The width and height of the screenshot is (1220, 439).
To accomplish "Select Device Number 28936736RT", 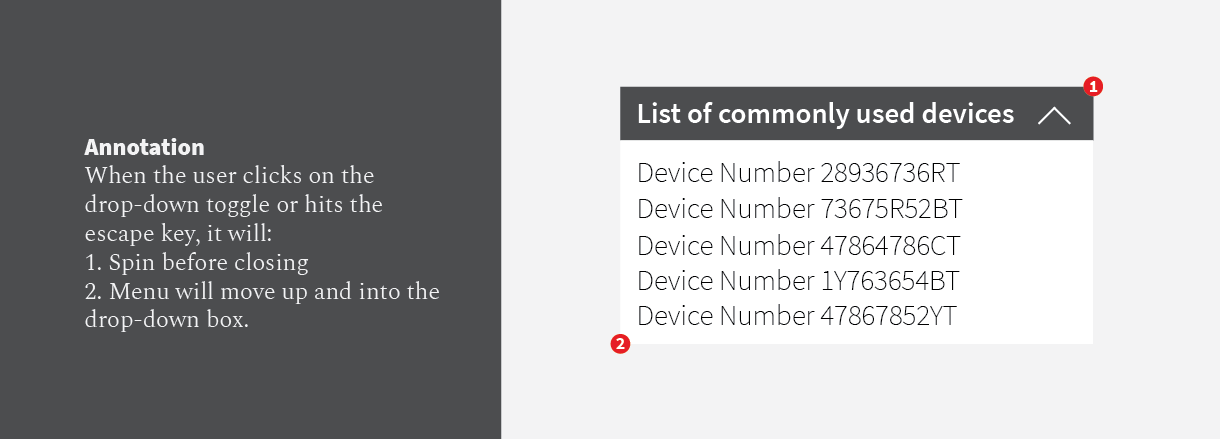I will pyautogui.click(x=798, y=173).
